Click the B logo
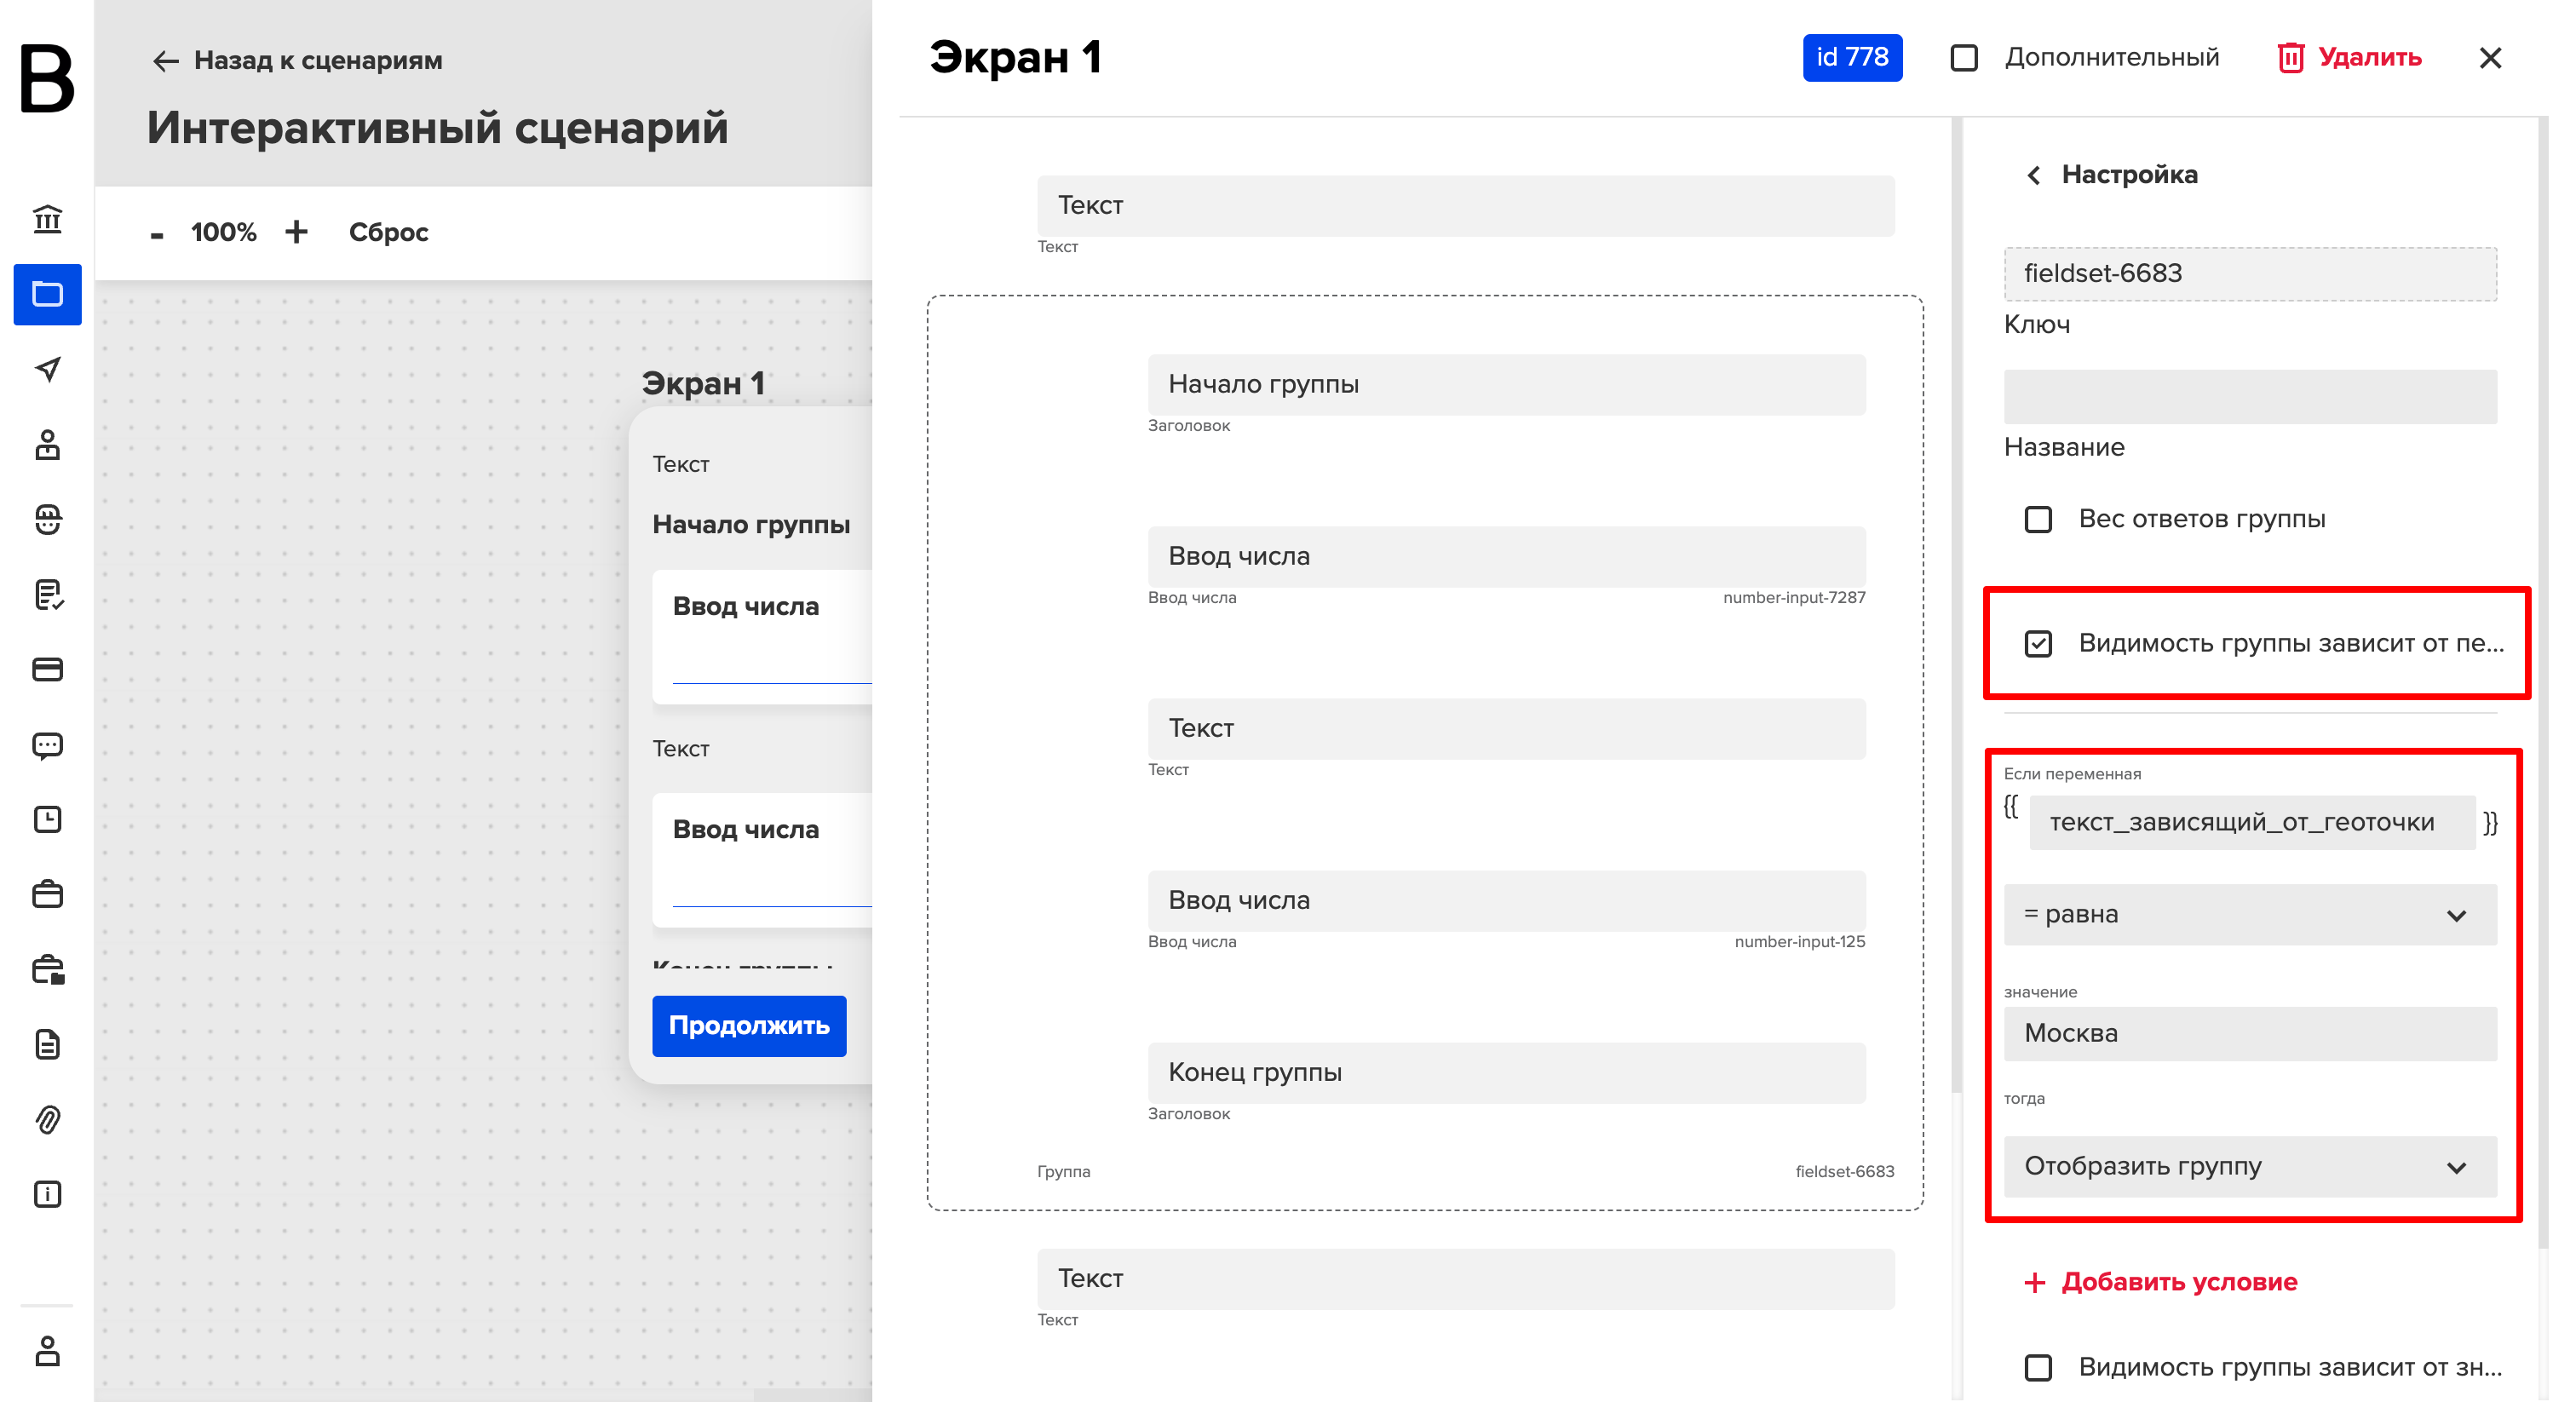 47,78
